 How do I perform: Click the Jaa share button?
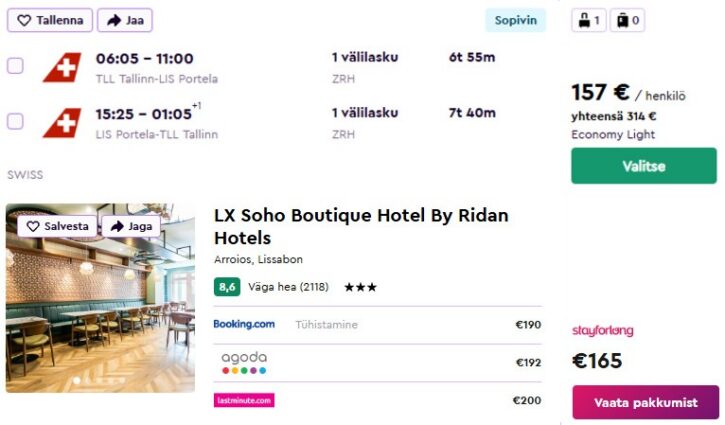(x=125, y=20)
